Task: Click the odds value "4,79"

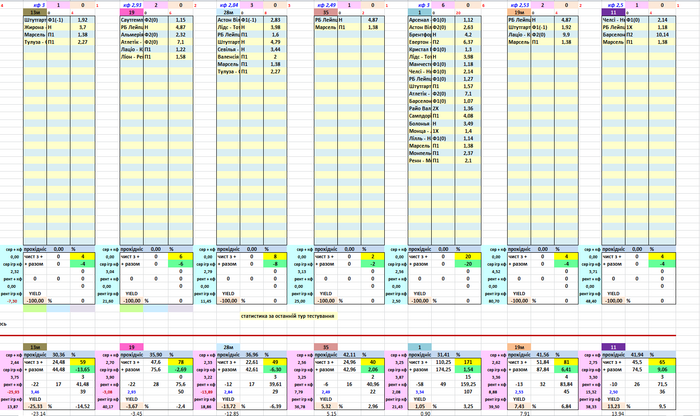Action: tap(275, 42)
